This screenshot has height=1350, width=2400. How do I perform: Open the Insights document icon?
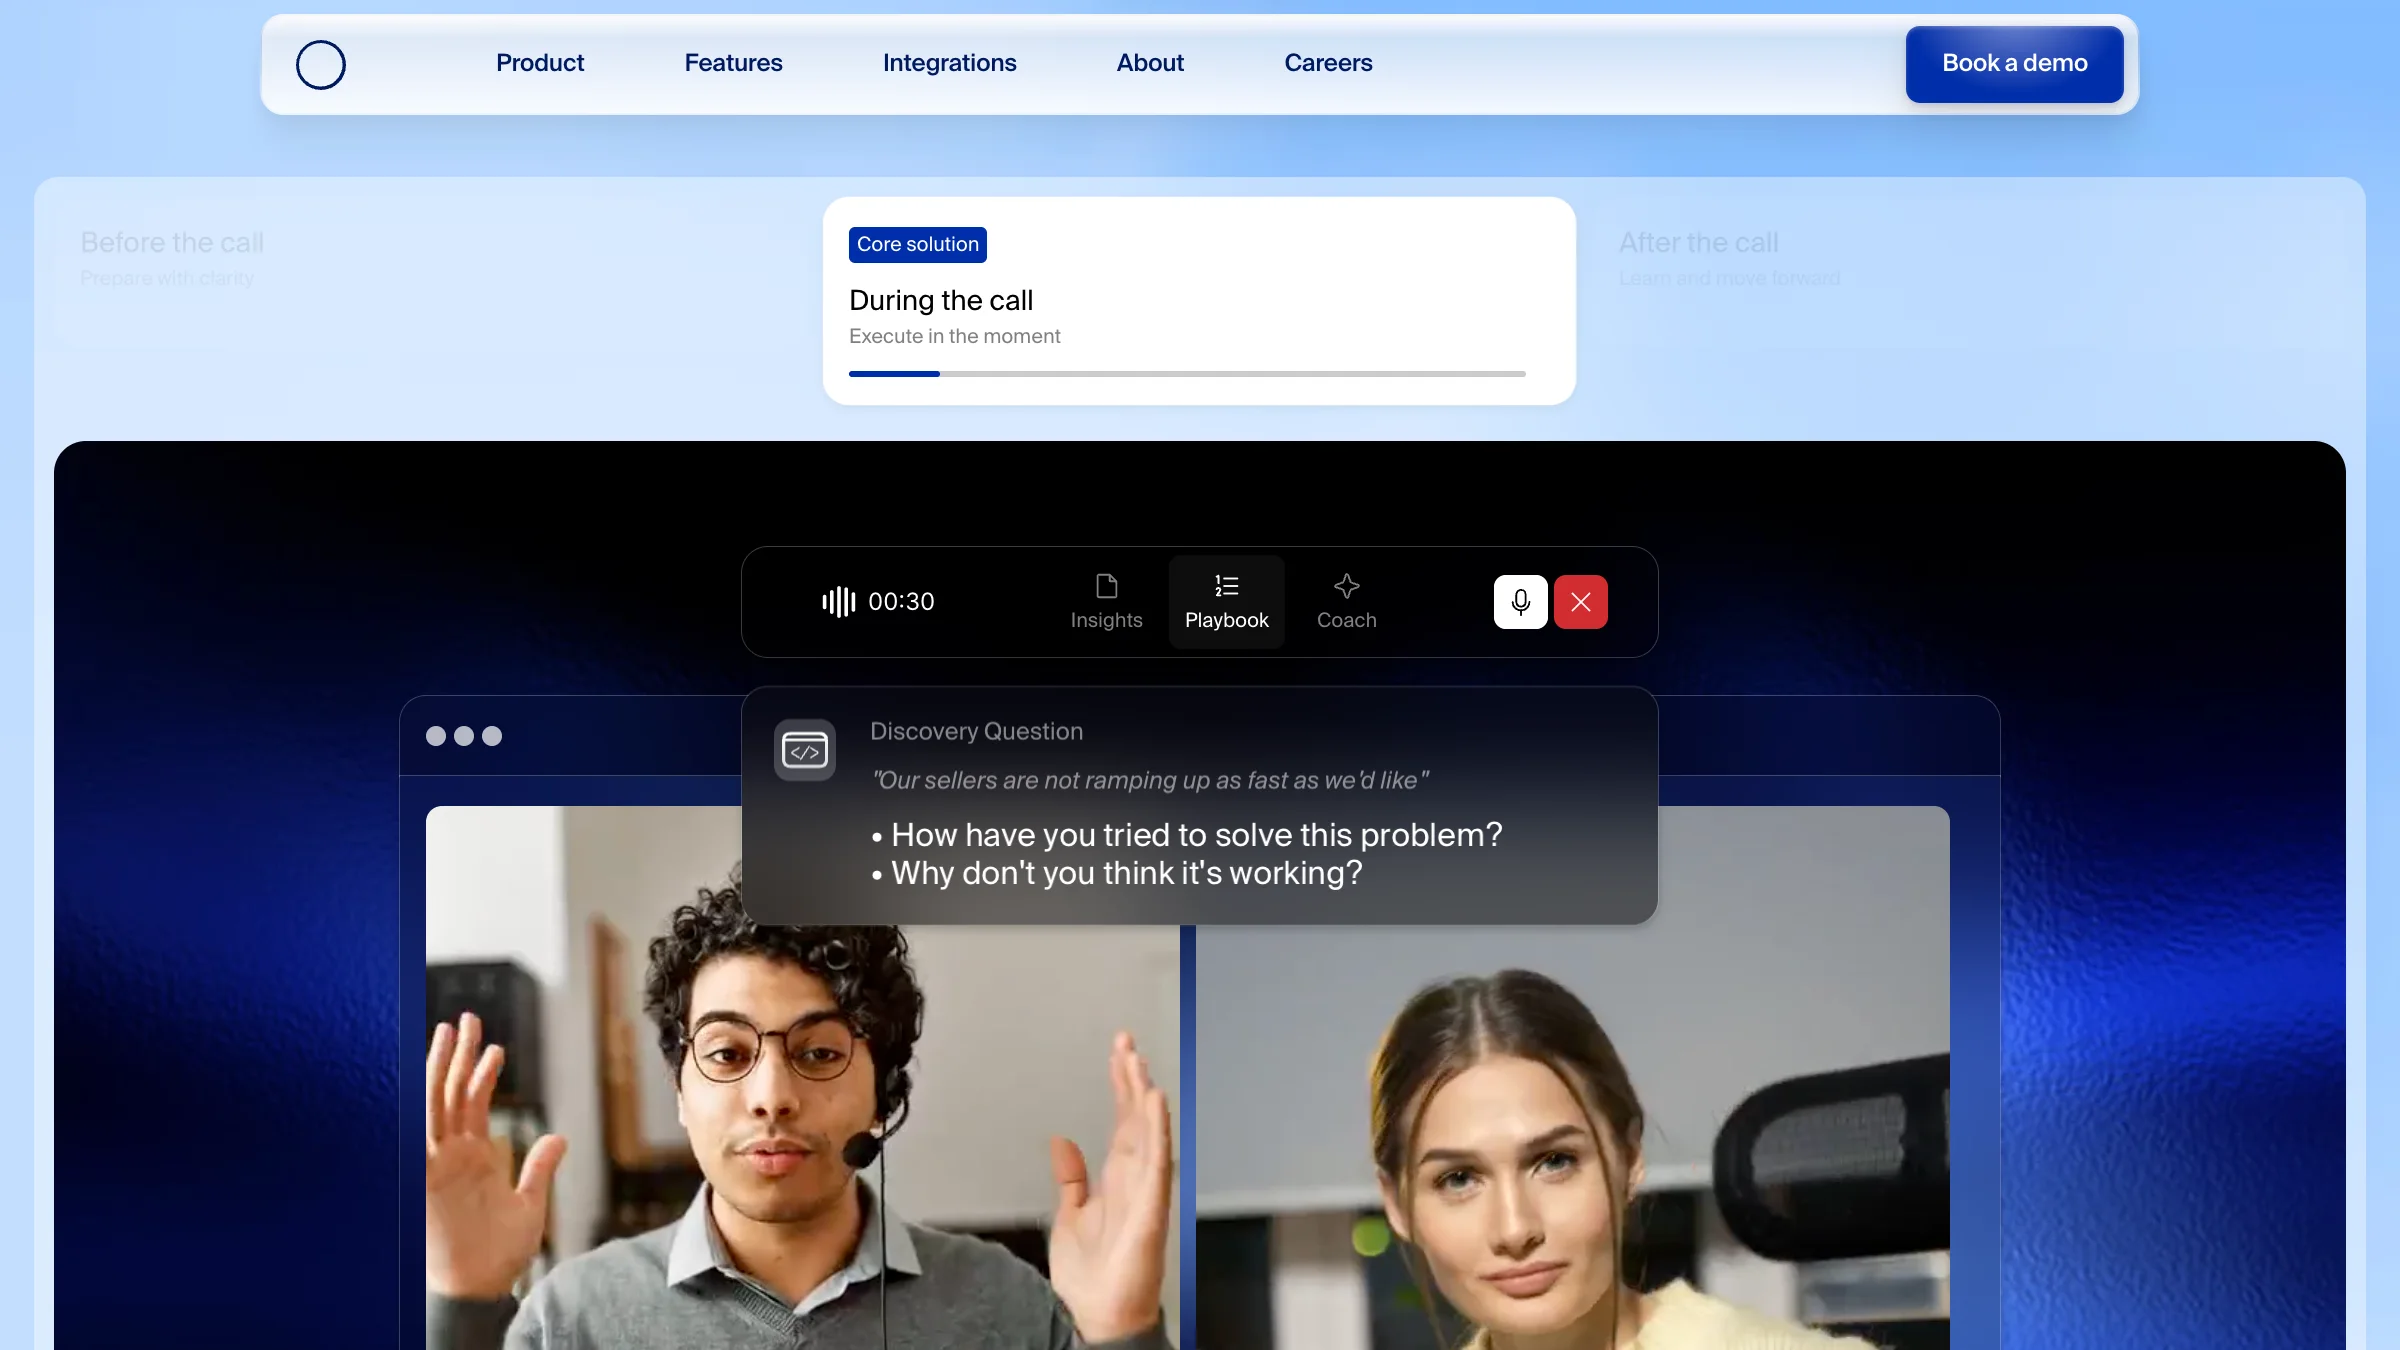(1106, 586)
